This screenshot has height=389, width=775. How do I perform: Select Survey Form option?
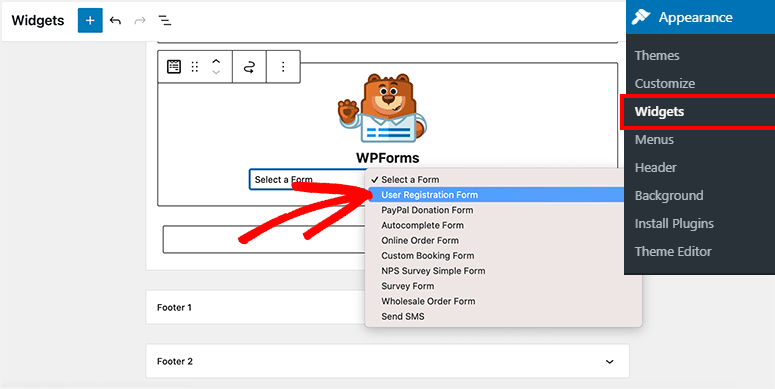pos(503,286)
